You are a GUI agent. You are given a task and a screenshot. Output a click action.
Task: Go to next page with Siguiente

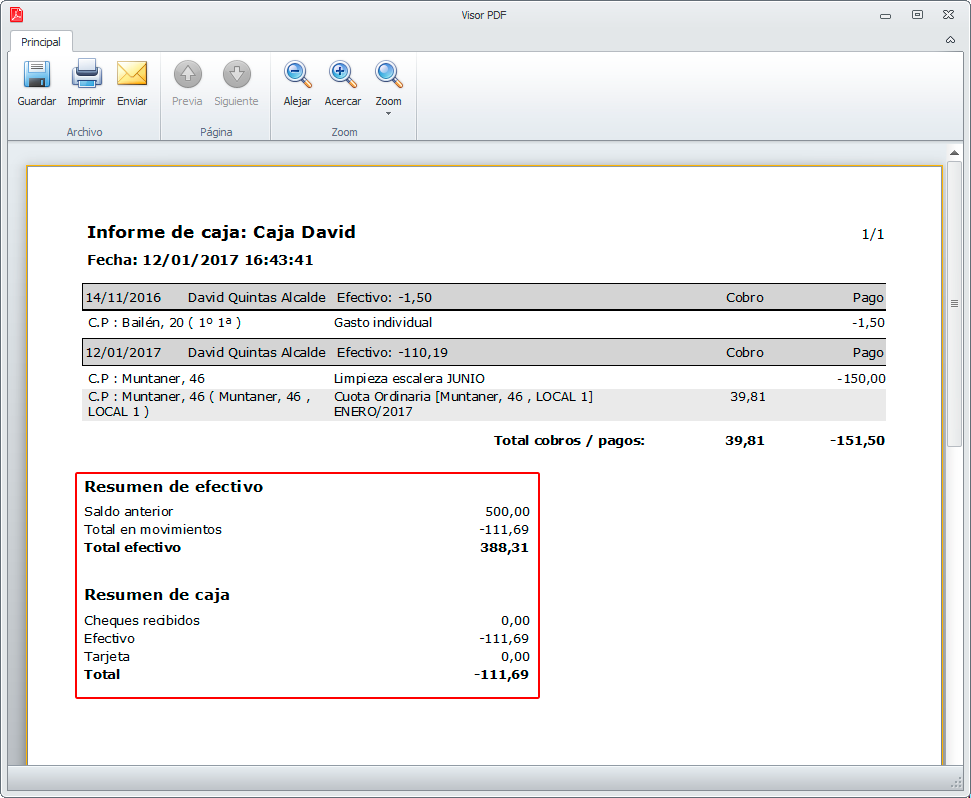pyautogui.click(x=236, y=75)
